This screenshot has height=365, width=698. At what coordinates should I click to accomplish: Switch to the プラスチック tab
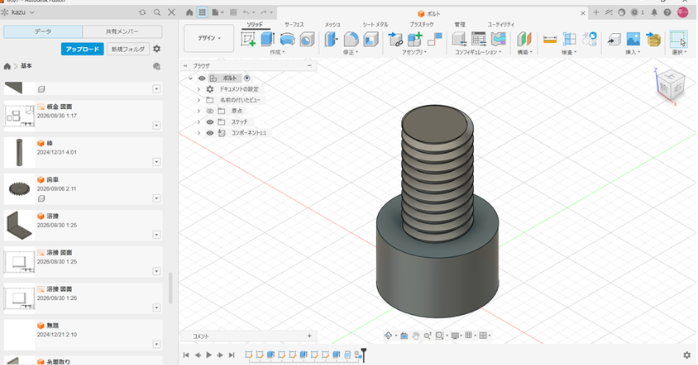coord(422,24)
